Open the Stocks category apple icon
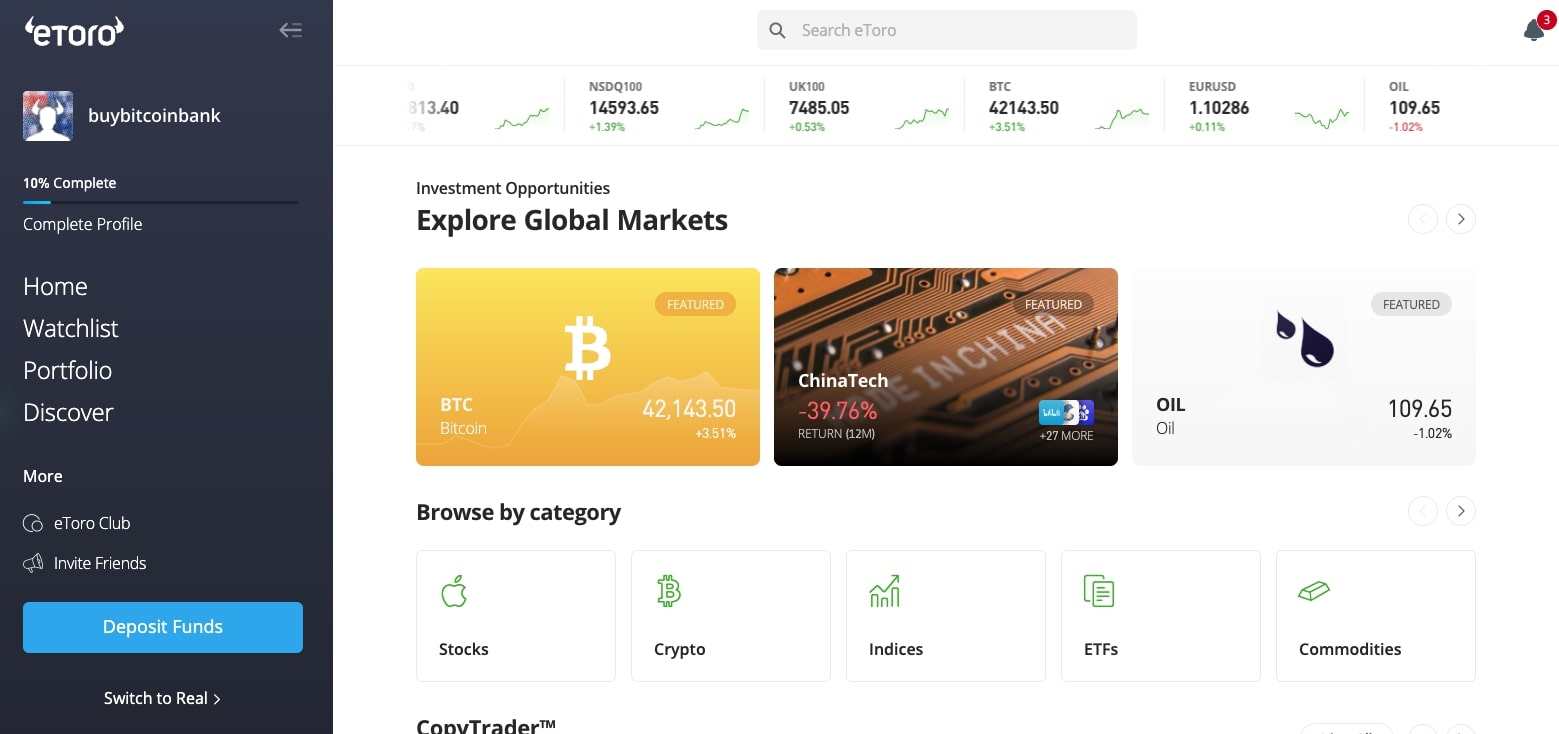The height and width of the screenshot is (734, 1559). click(x=454, y=592)
